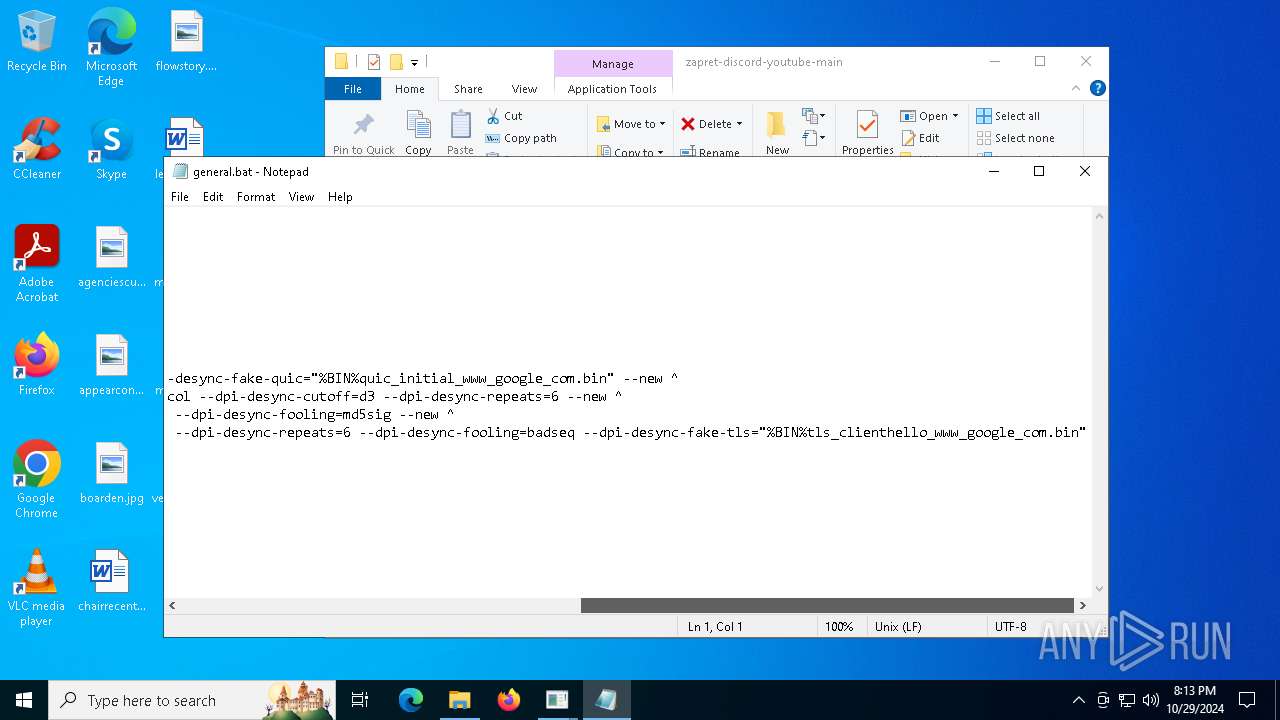Open Explorer File tab
1280x720 pixels.
pos(353,89)
